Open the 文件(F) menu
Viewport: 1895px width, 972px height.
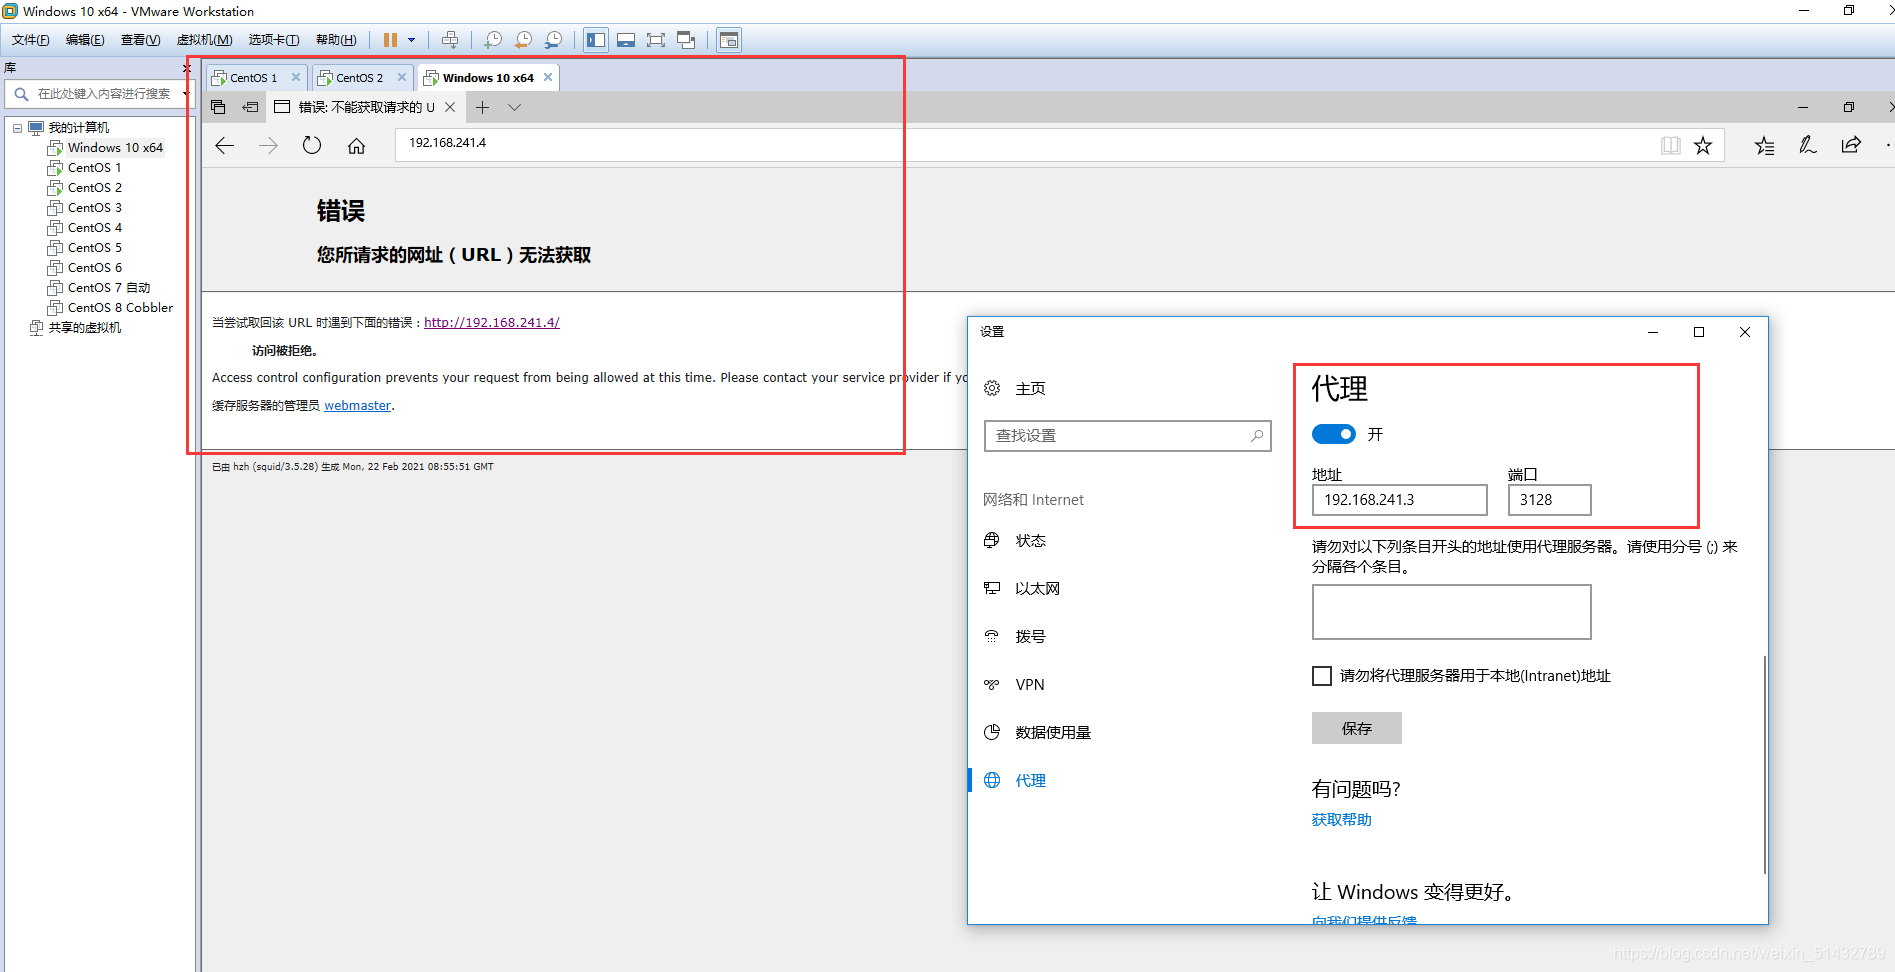(x=30, y=40)
